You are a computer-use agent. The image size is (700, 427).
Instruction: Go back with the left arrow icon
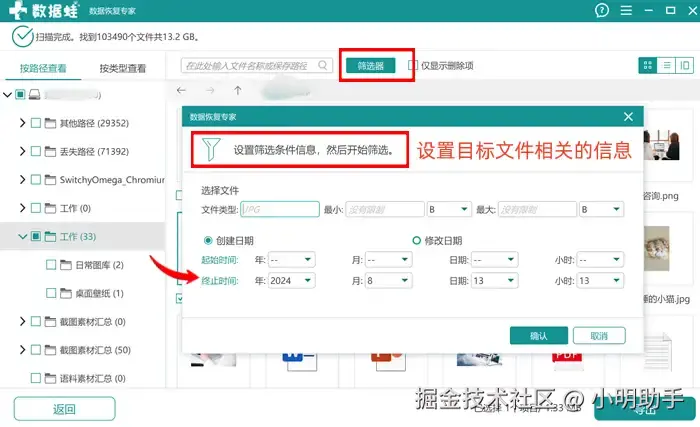pyautogui.click(x=181, y=90)
